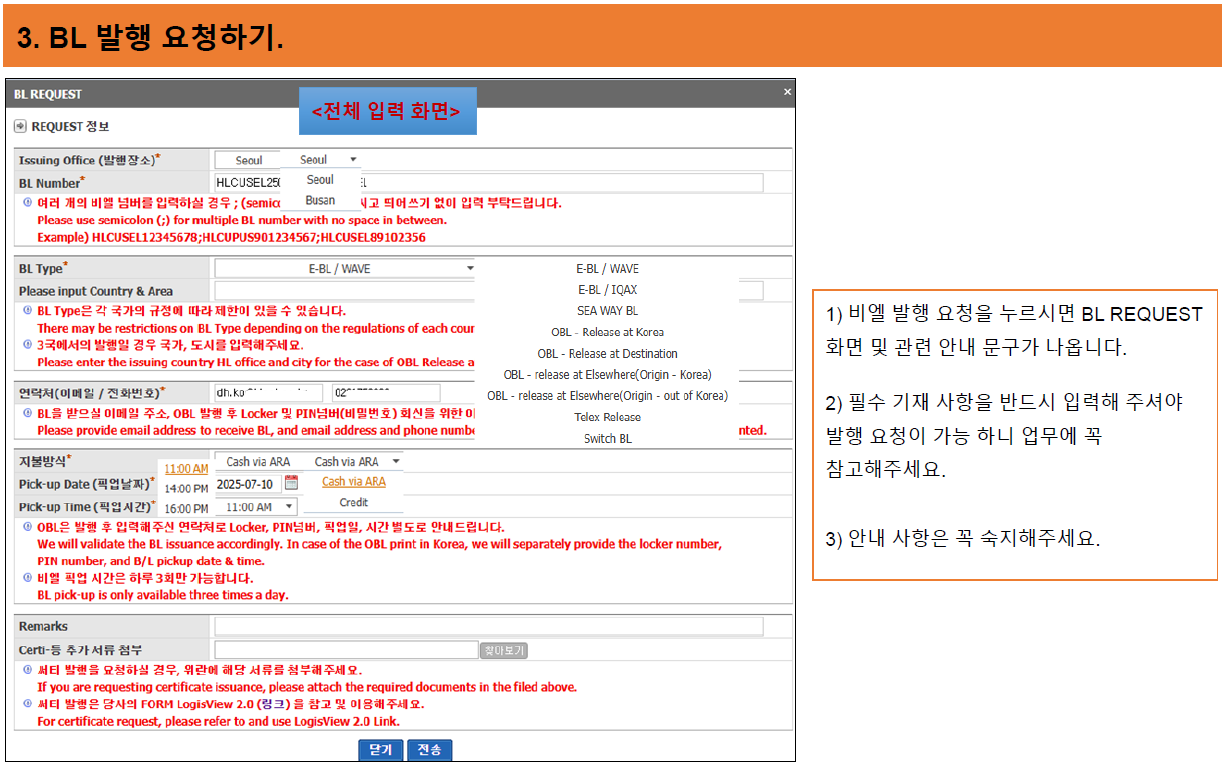Screen dimensions: 1222x766
Task: Open the calendar picker beside Pick-up Date
Action: pyautogui.click(x=292, y=483)
